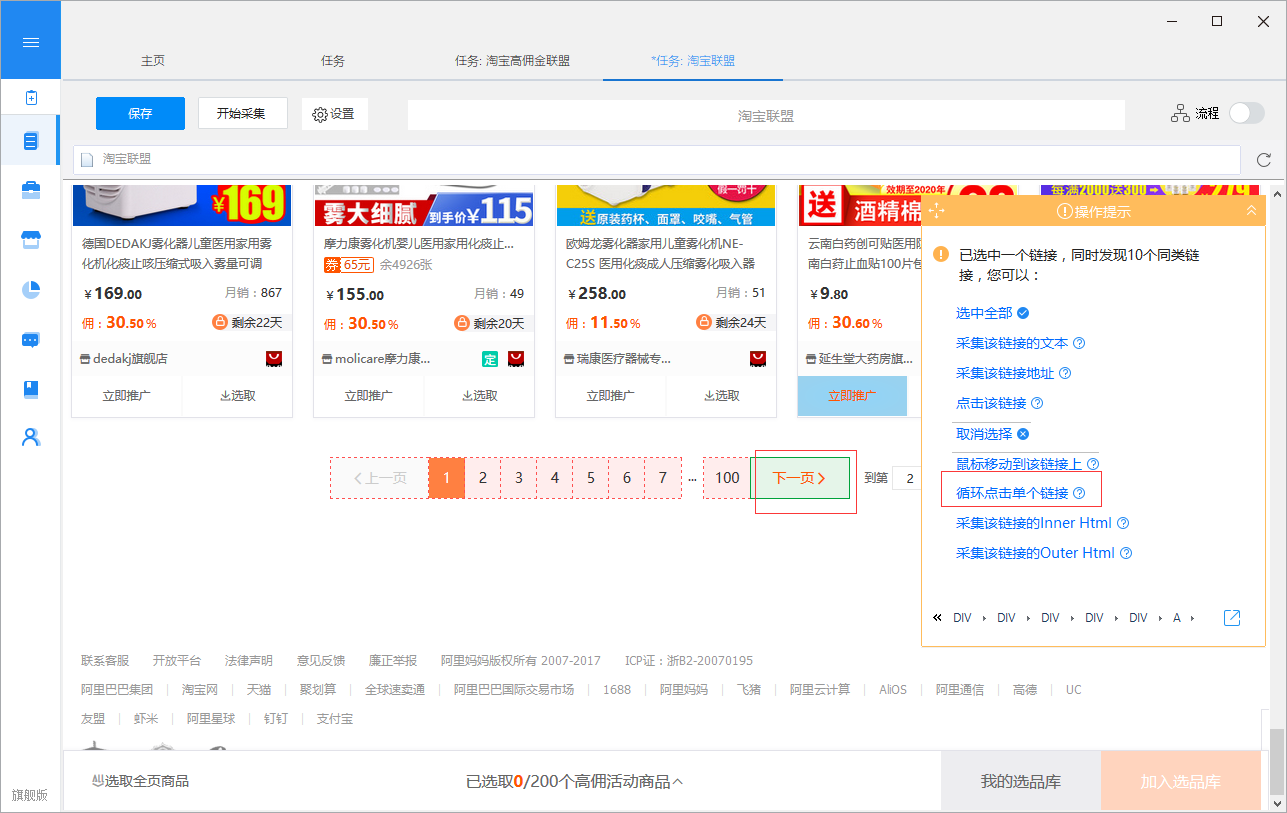Click the 上一页 previous page button
Viewport: 1287px width, 813px height.
tap(380, 478)
